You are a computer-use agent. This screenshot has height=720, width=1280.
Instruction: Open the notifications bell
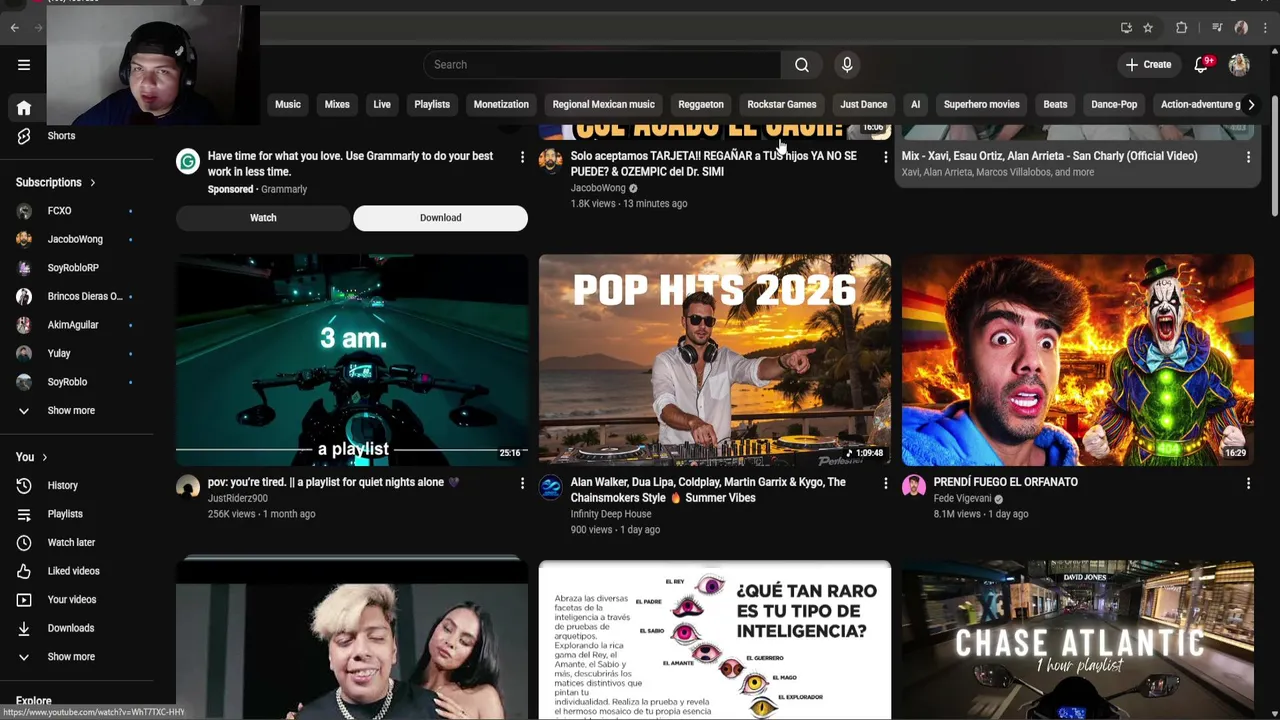[x=1201, y=65]
